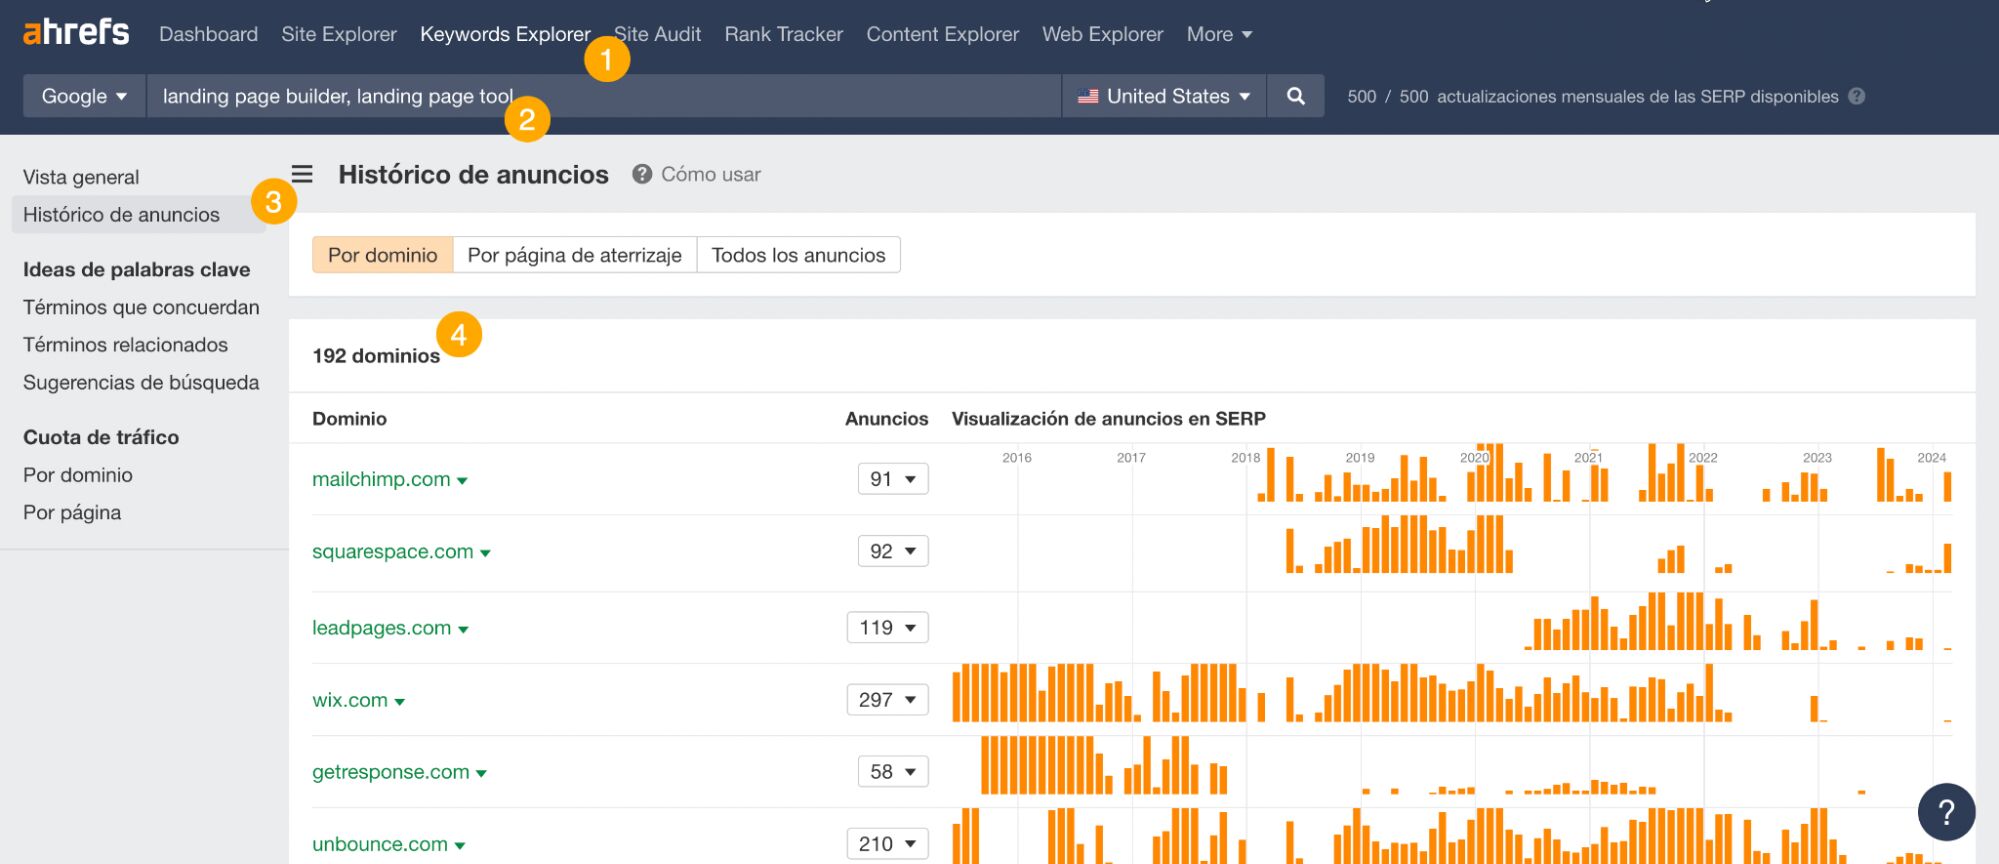Click the ahrefs logo

point(76,33)
